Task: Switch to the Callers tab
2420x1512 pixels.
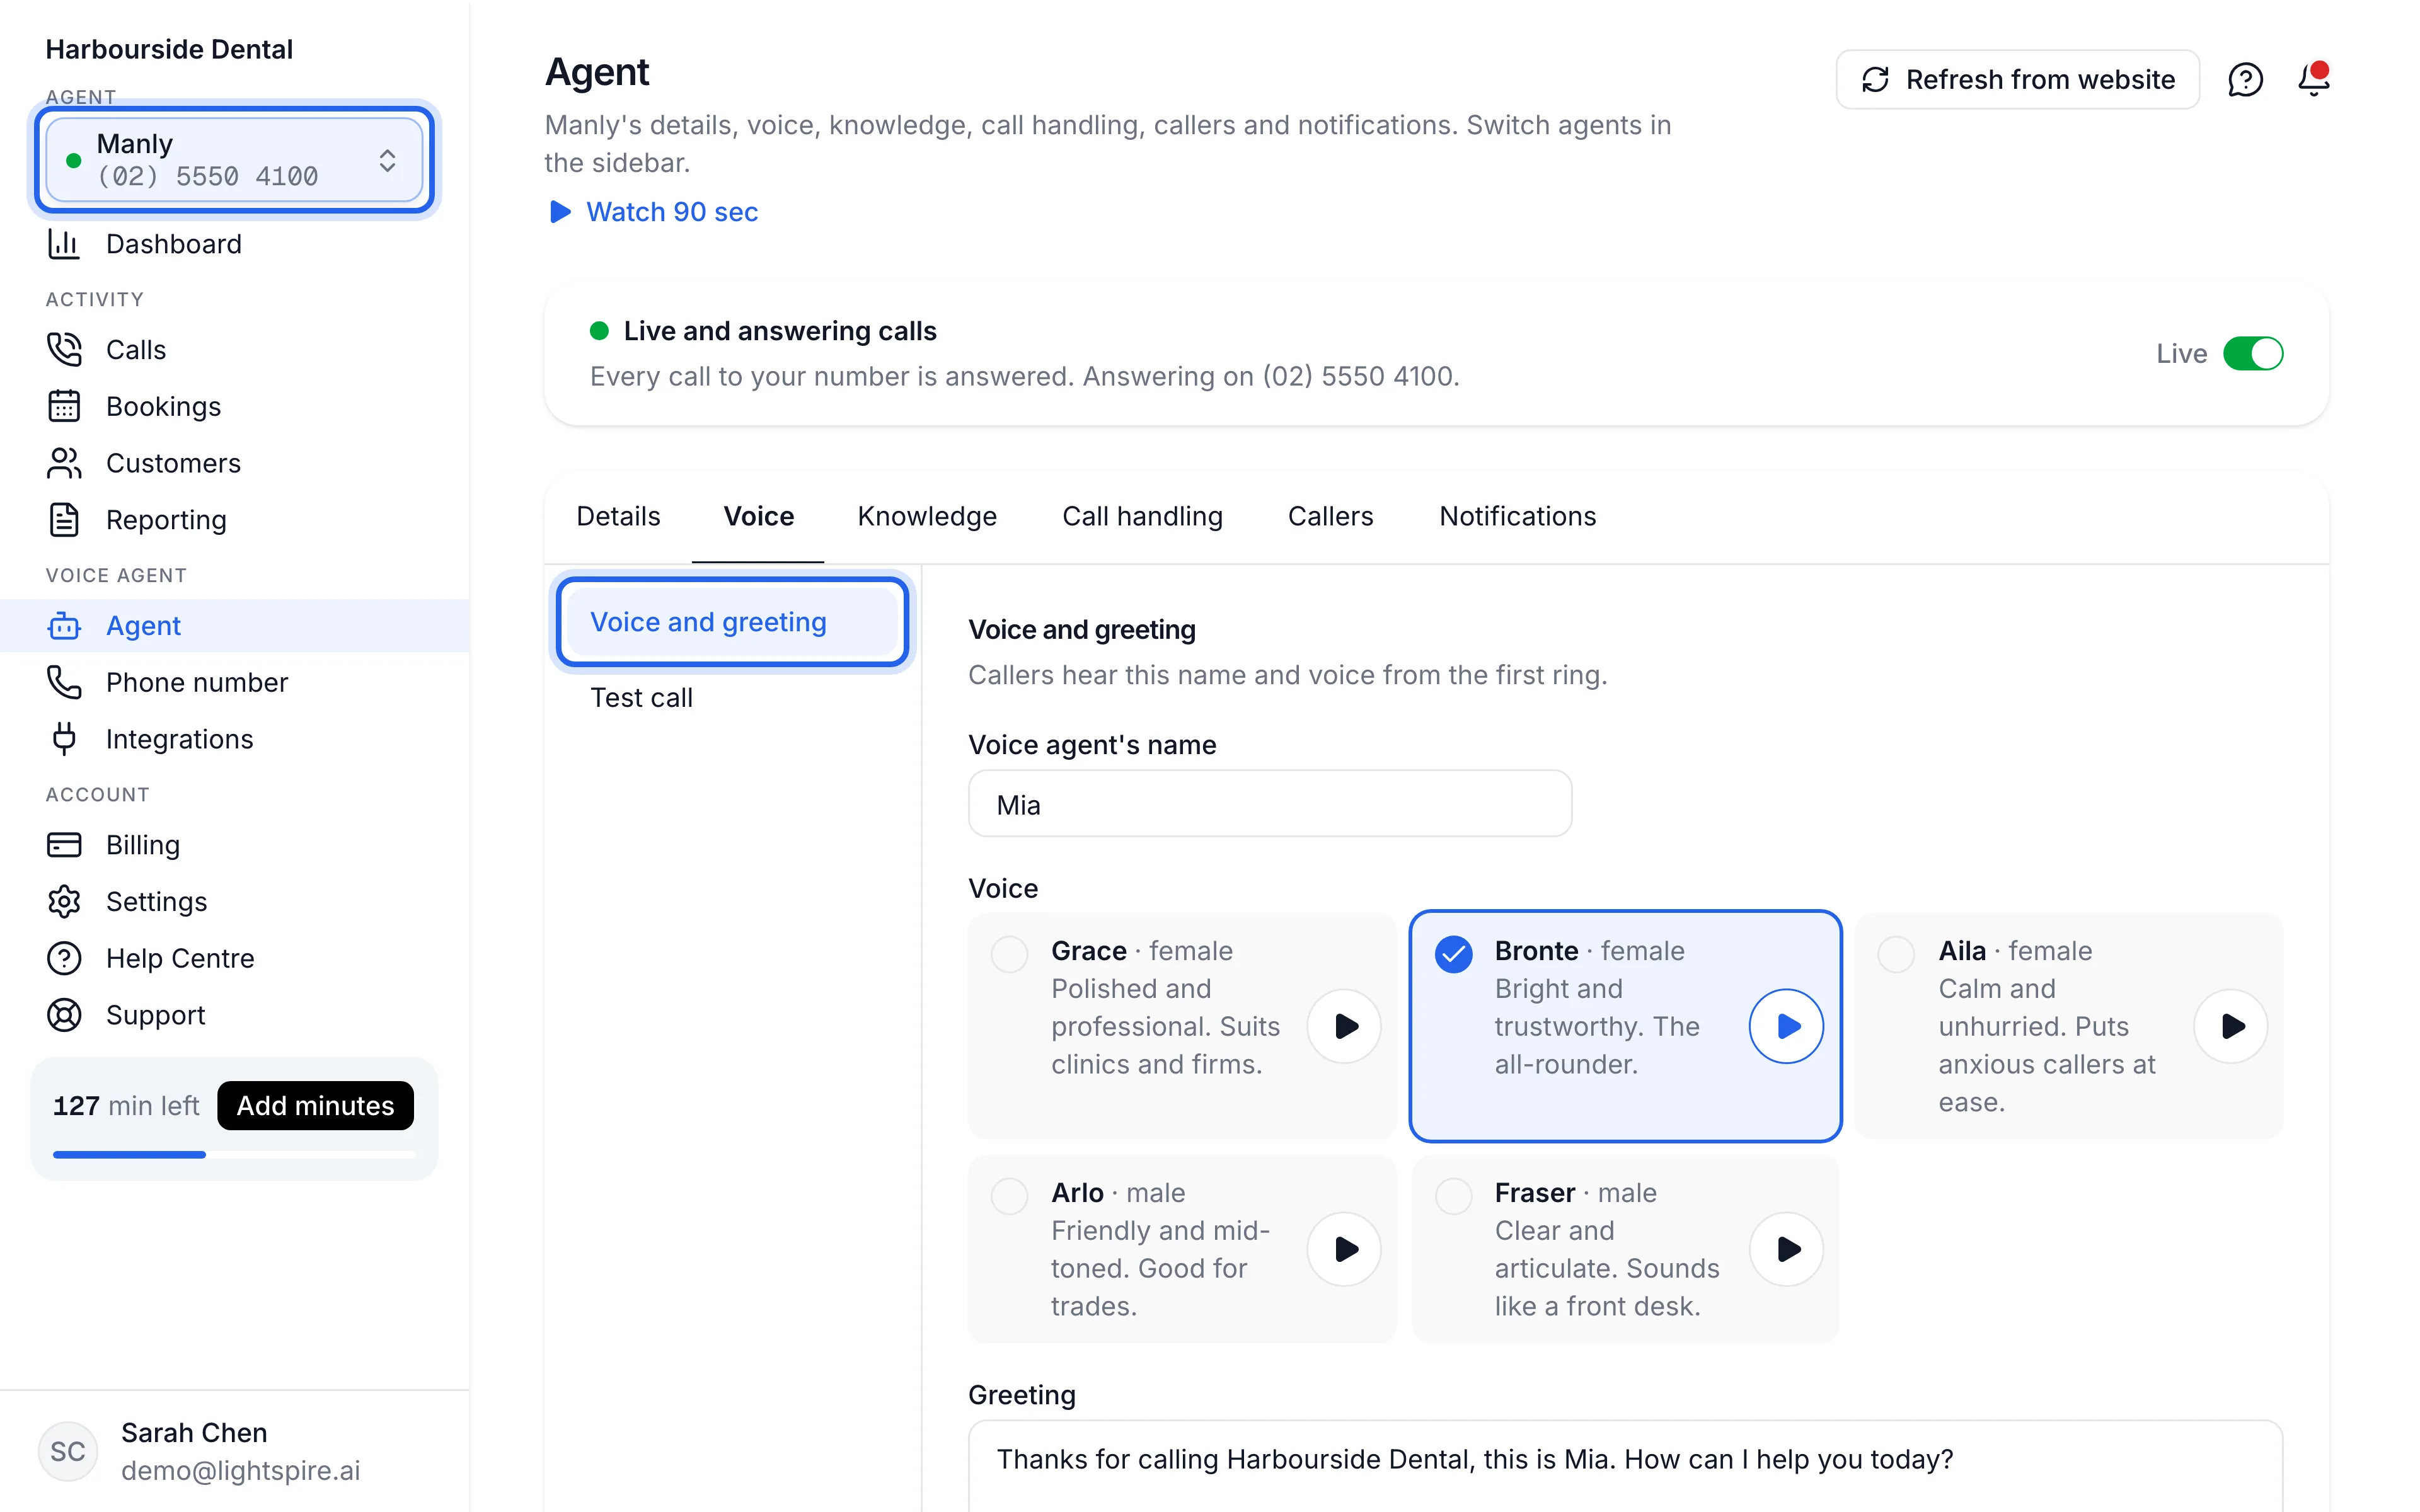Action: coord(1330,516)
